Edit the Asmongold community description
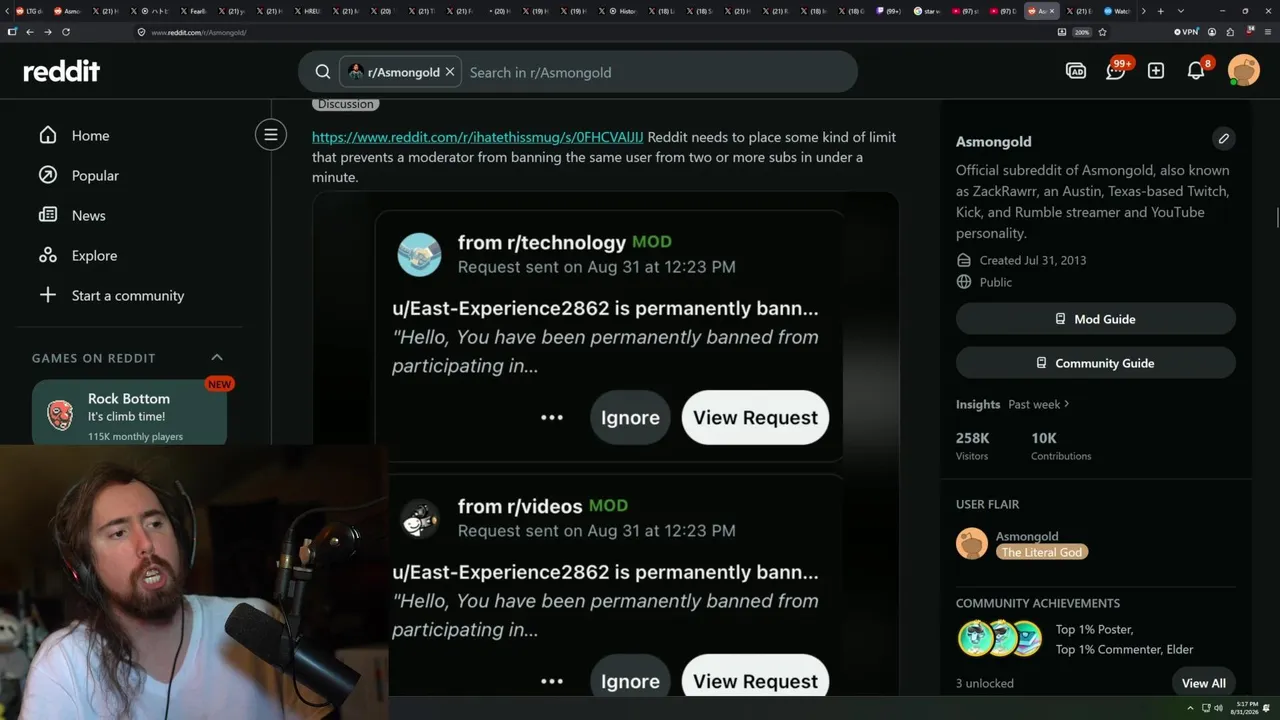 click(1223, 138)
